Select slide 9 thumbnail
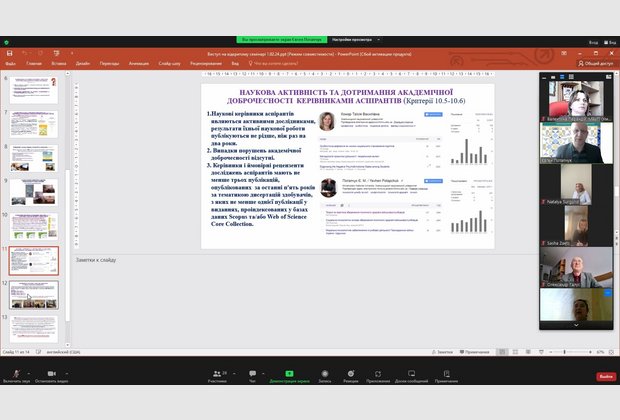The width and height of the screenshot is (620, 420). pos(34,192)
